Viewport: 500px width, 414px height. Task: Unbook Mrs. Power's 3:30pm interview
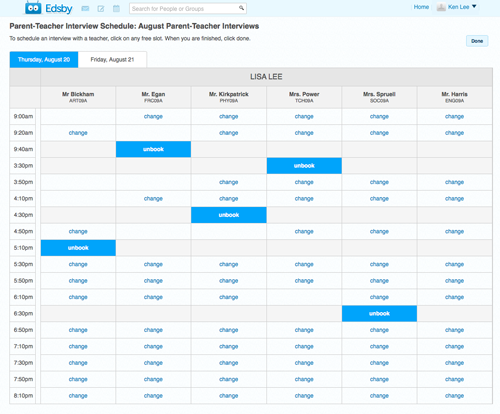[x=304, y=166]
